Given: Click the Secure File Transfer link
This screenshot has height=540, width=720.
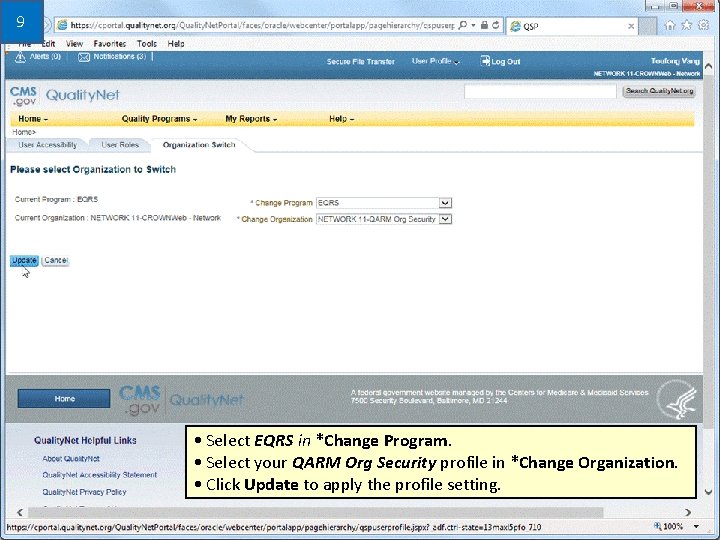Looking at the screenshot, I should [x=360, y=62].
